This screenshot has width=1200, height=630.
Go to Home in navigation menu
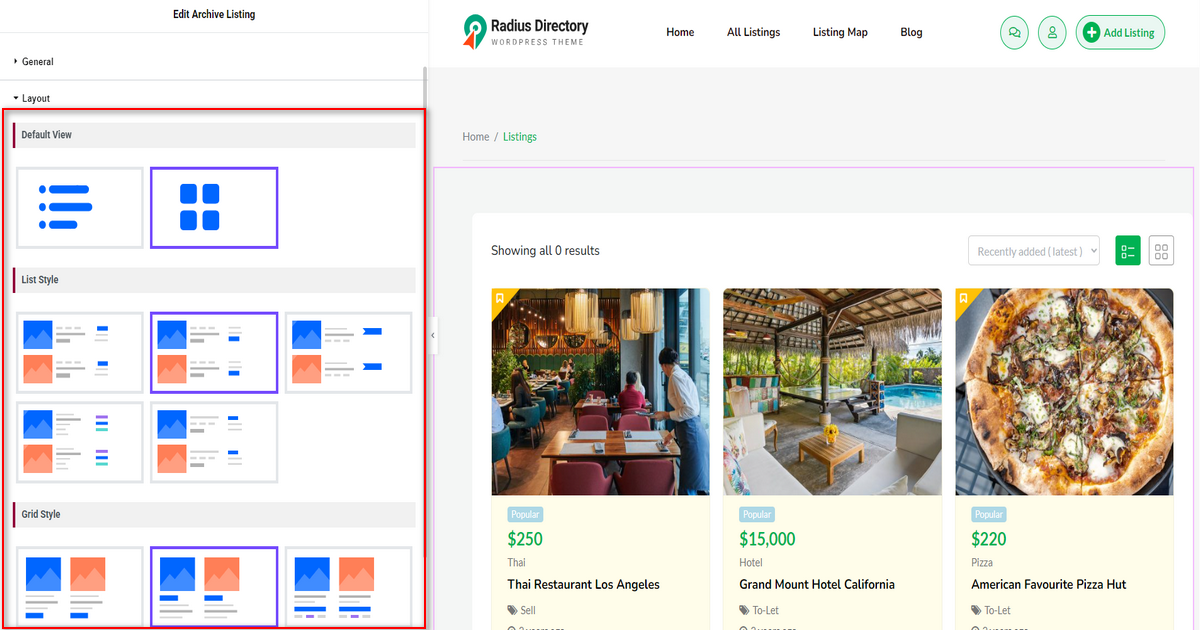(x=680, y=32)
